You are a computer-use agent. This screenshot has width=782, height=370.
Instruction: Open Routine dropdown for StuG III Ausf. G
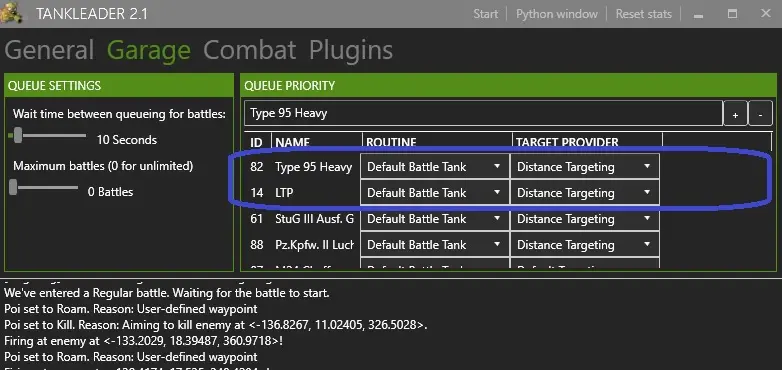tap(435, 218)
